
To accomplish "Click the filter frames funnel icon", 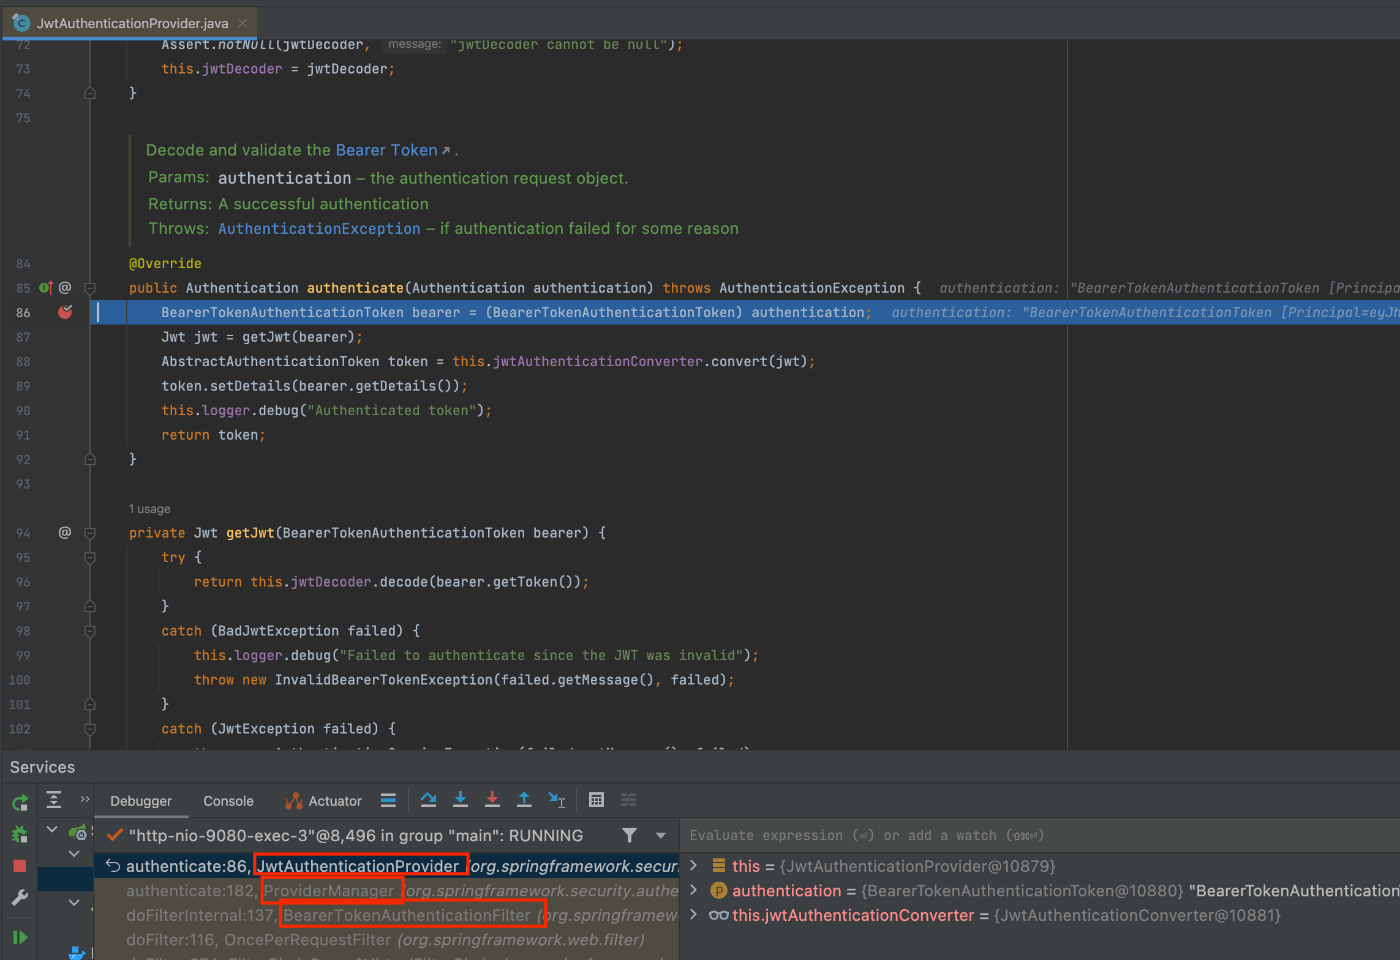I will pos(629,835).
